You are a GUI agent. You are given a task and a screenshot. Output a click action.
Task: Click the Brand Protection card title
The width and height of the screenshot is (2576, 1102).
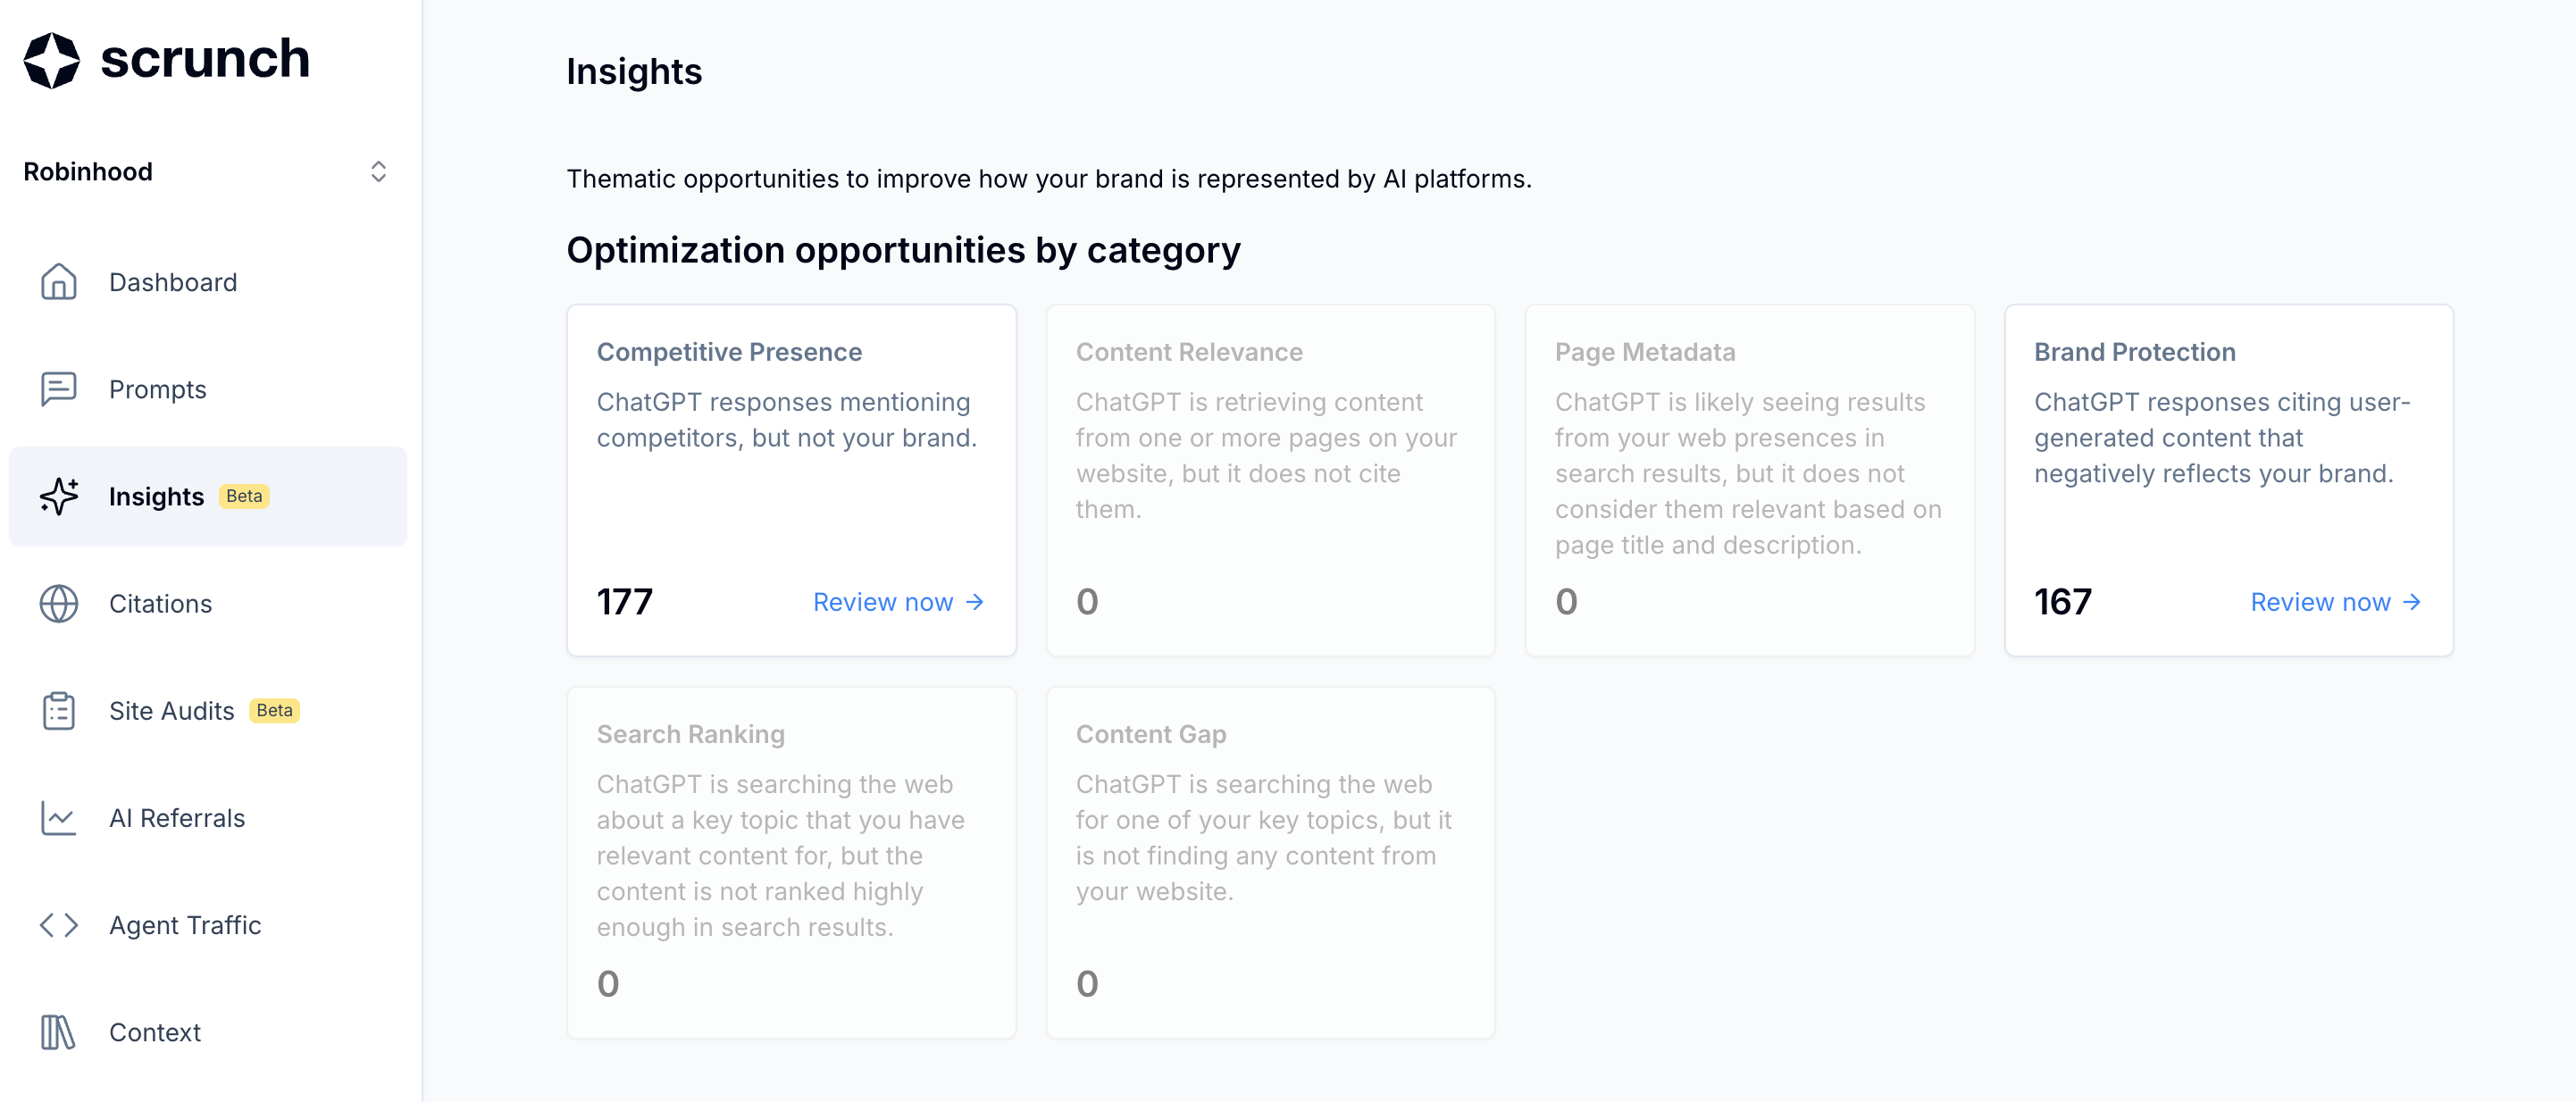click(2134, 352)
